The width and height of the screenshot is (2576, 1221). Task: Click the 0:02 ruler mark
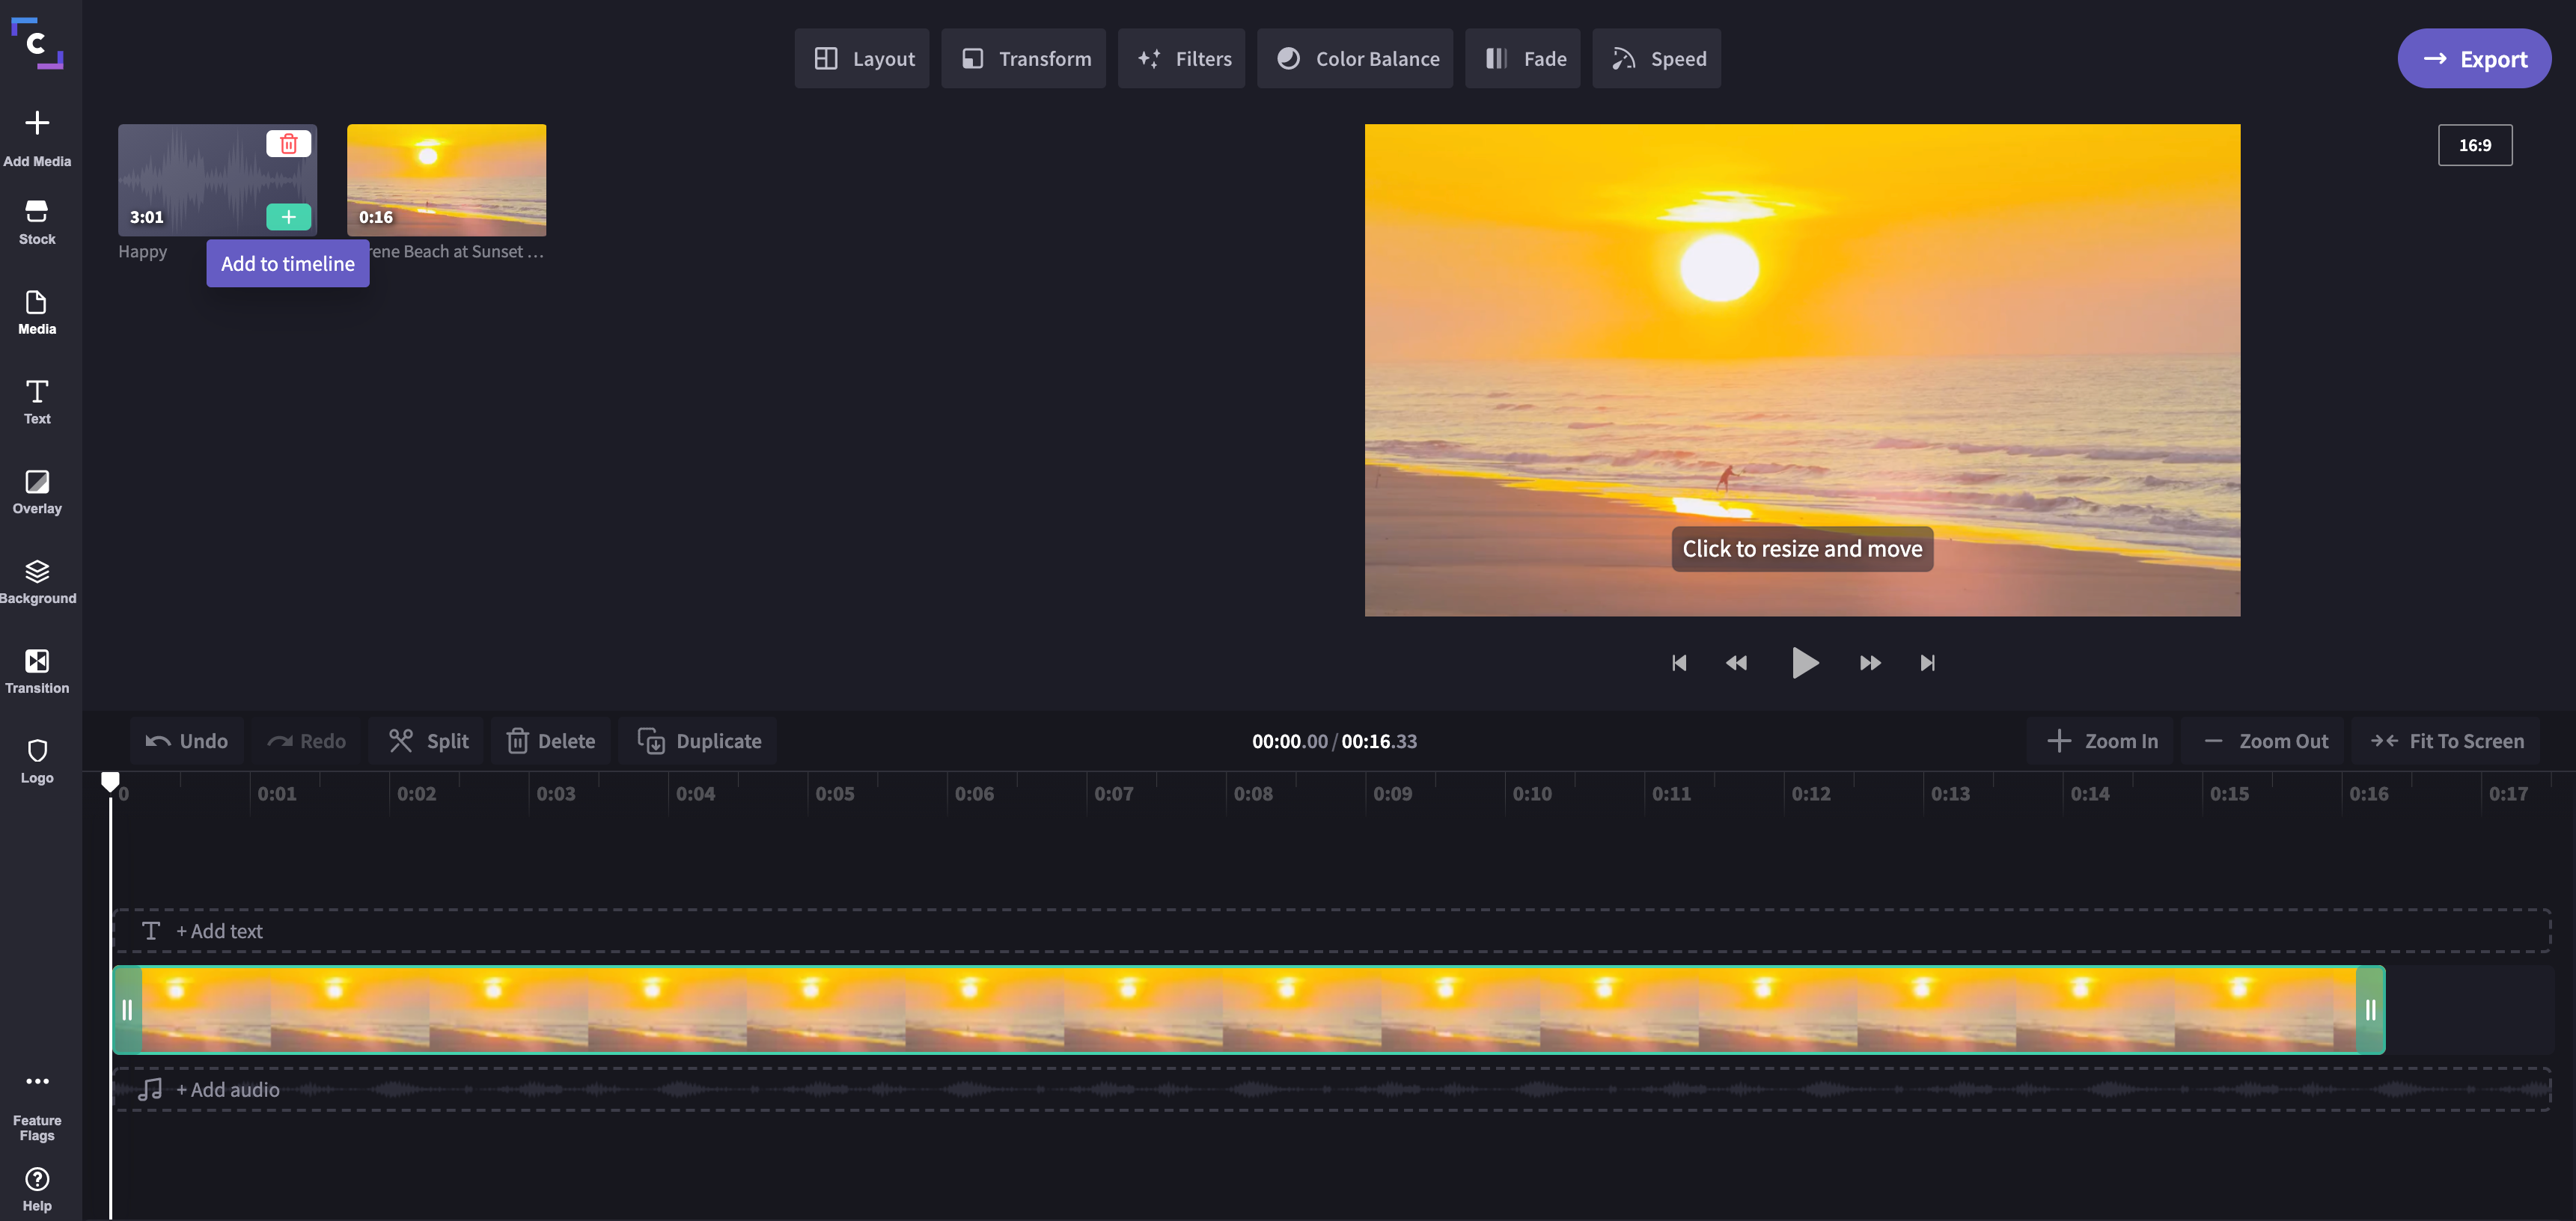tap(416, 794)
